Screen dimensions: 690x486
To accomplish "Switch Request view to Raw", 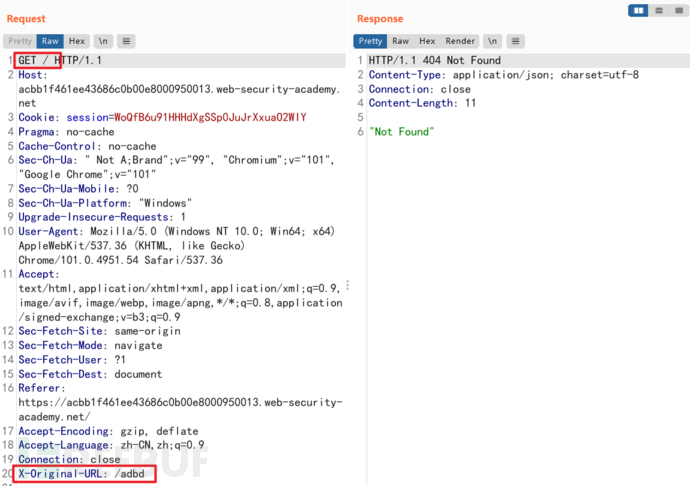I will click(x=50, y=41).
